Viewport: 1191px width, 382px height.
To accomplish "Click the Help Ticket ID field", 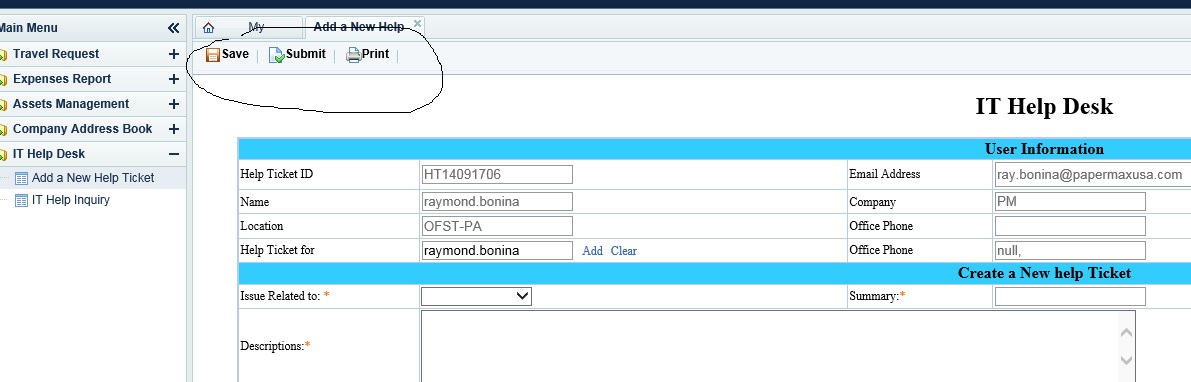I will 497,175.
